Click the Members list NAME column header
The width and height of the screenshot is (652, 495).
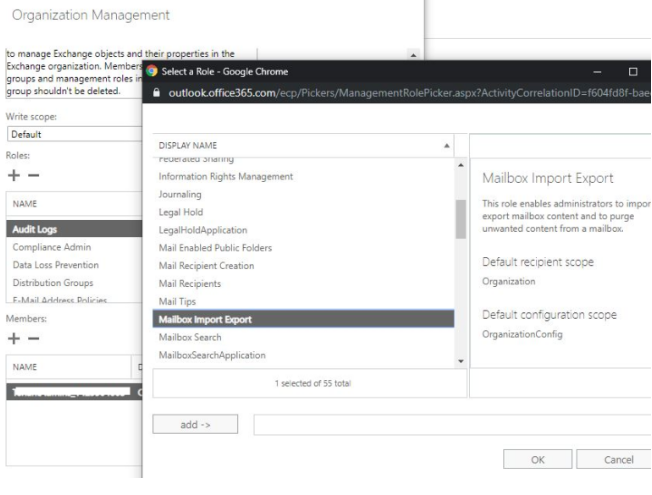coord(69,367)
